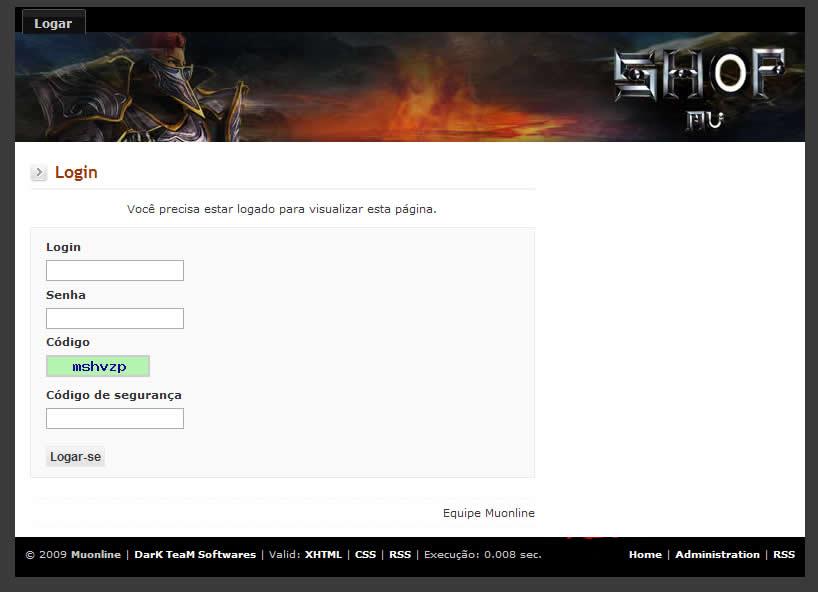Focus the Senha password field

point(115,319)
